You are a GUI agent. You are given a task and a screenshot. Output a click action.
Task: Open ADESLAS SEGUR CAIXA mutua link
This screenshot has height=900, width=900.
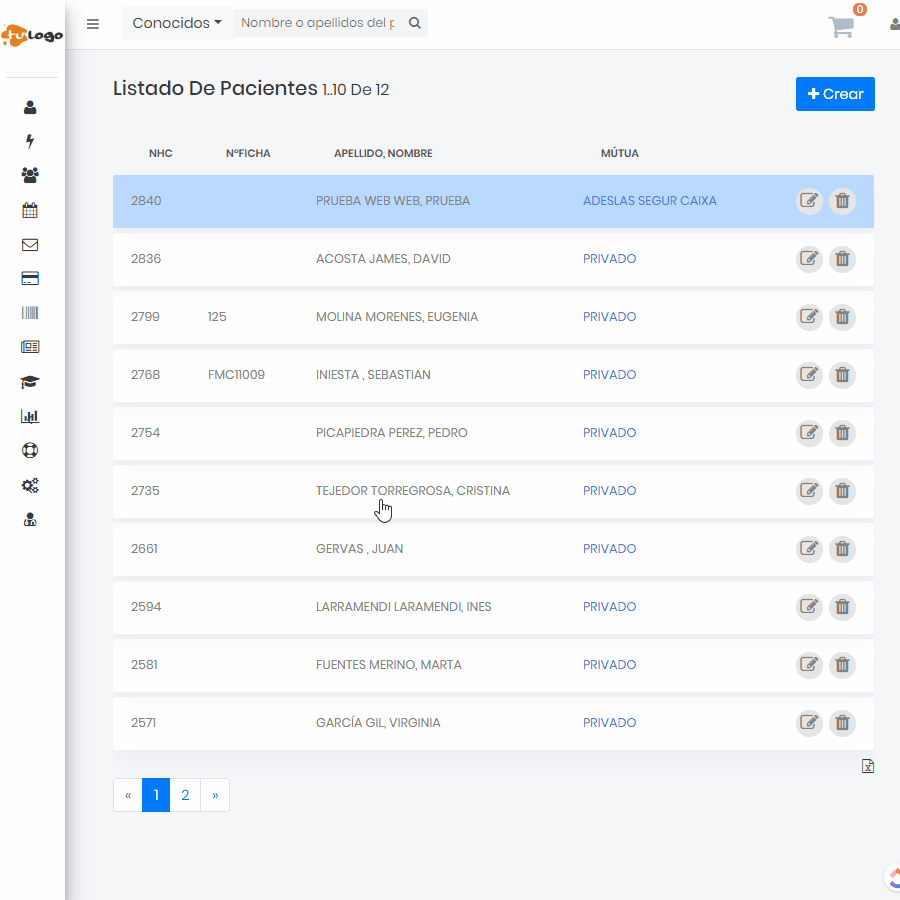pyautogui.click(x=649, y=201)
